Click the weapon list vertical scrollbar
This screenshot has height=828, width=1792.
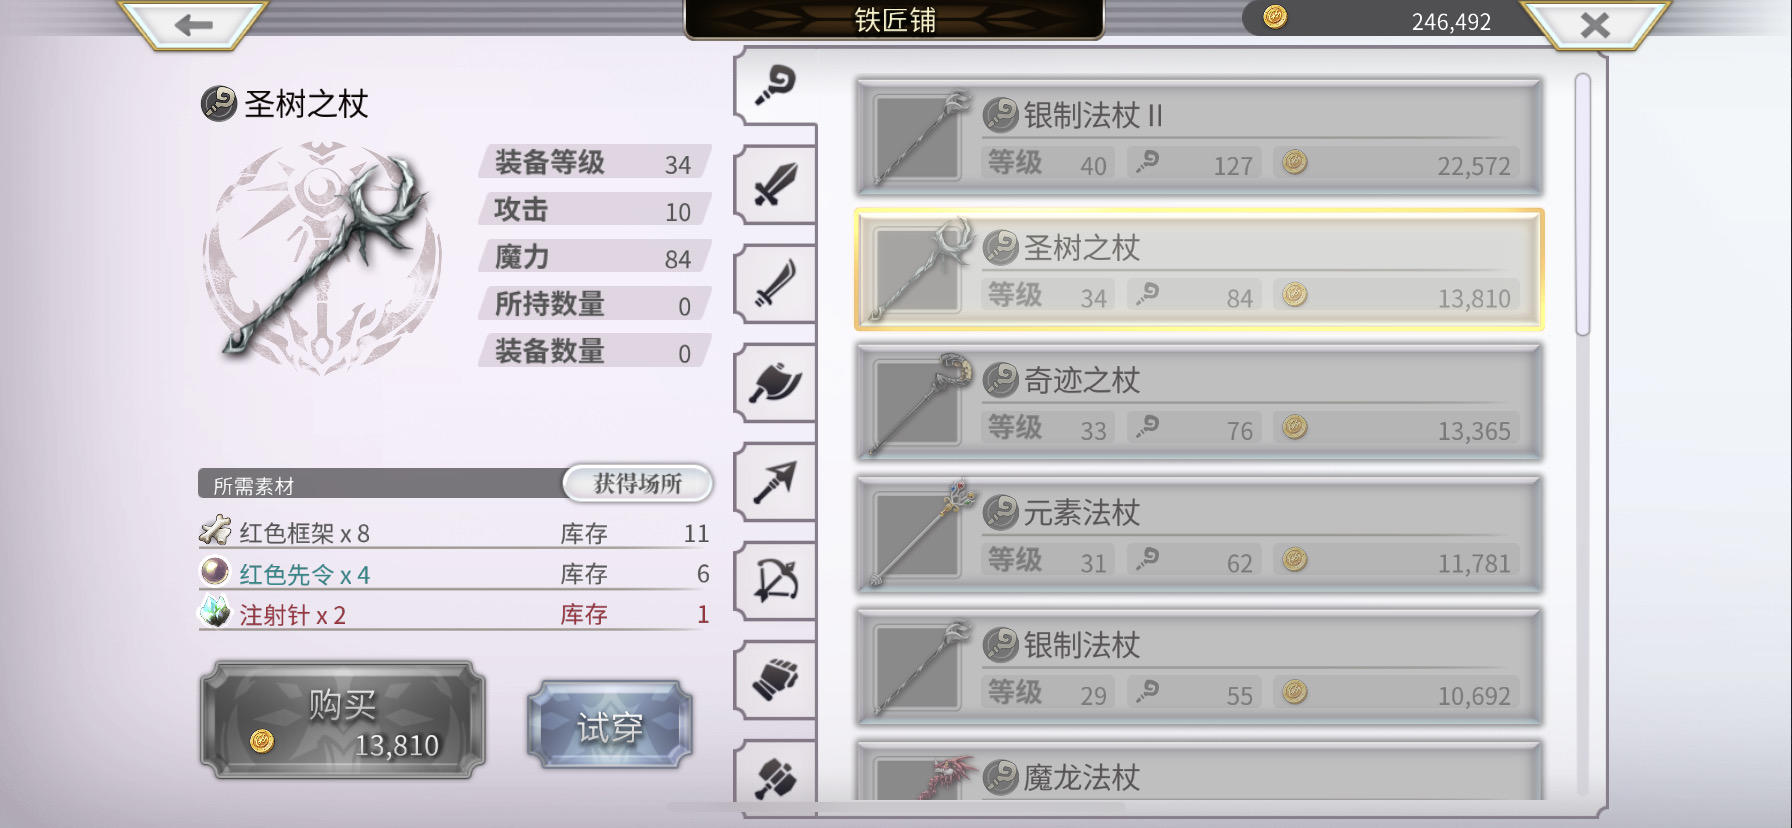(x=1582, y=204)
